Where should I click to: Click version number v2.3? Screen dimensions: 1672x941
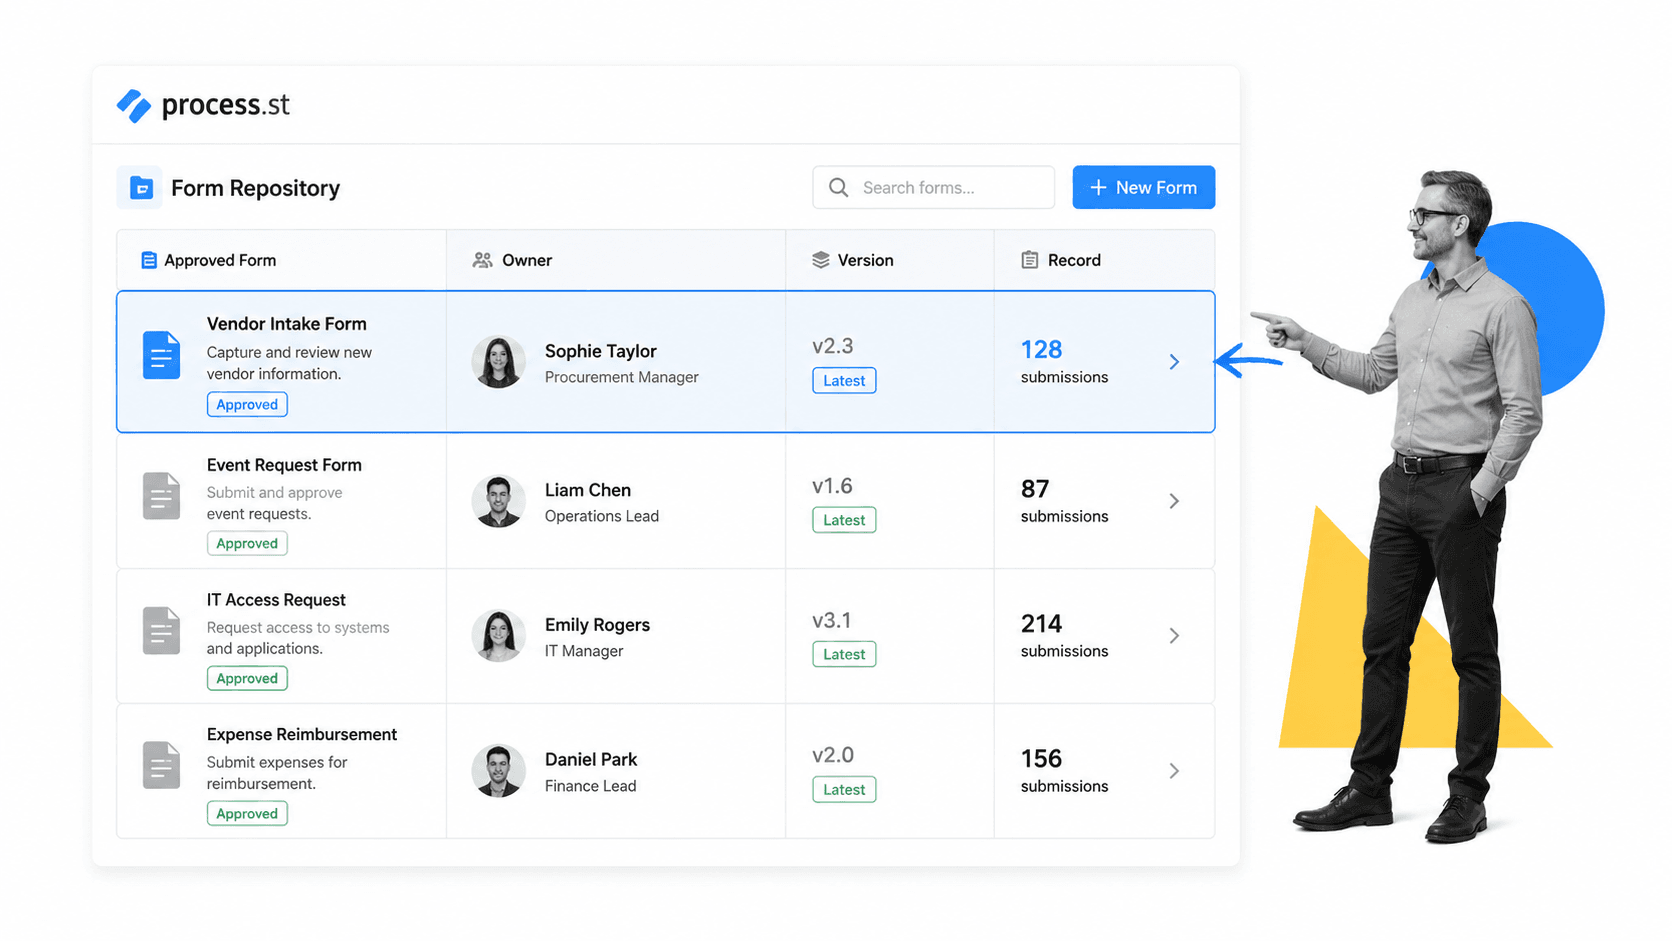point(832,346)
